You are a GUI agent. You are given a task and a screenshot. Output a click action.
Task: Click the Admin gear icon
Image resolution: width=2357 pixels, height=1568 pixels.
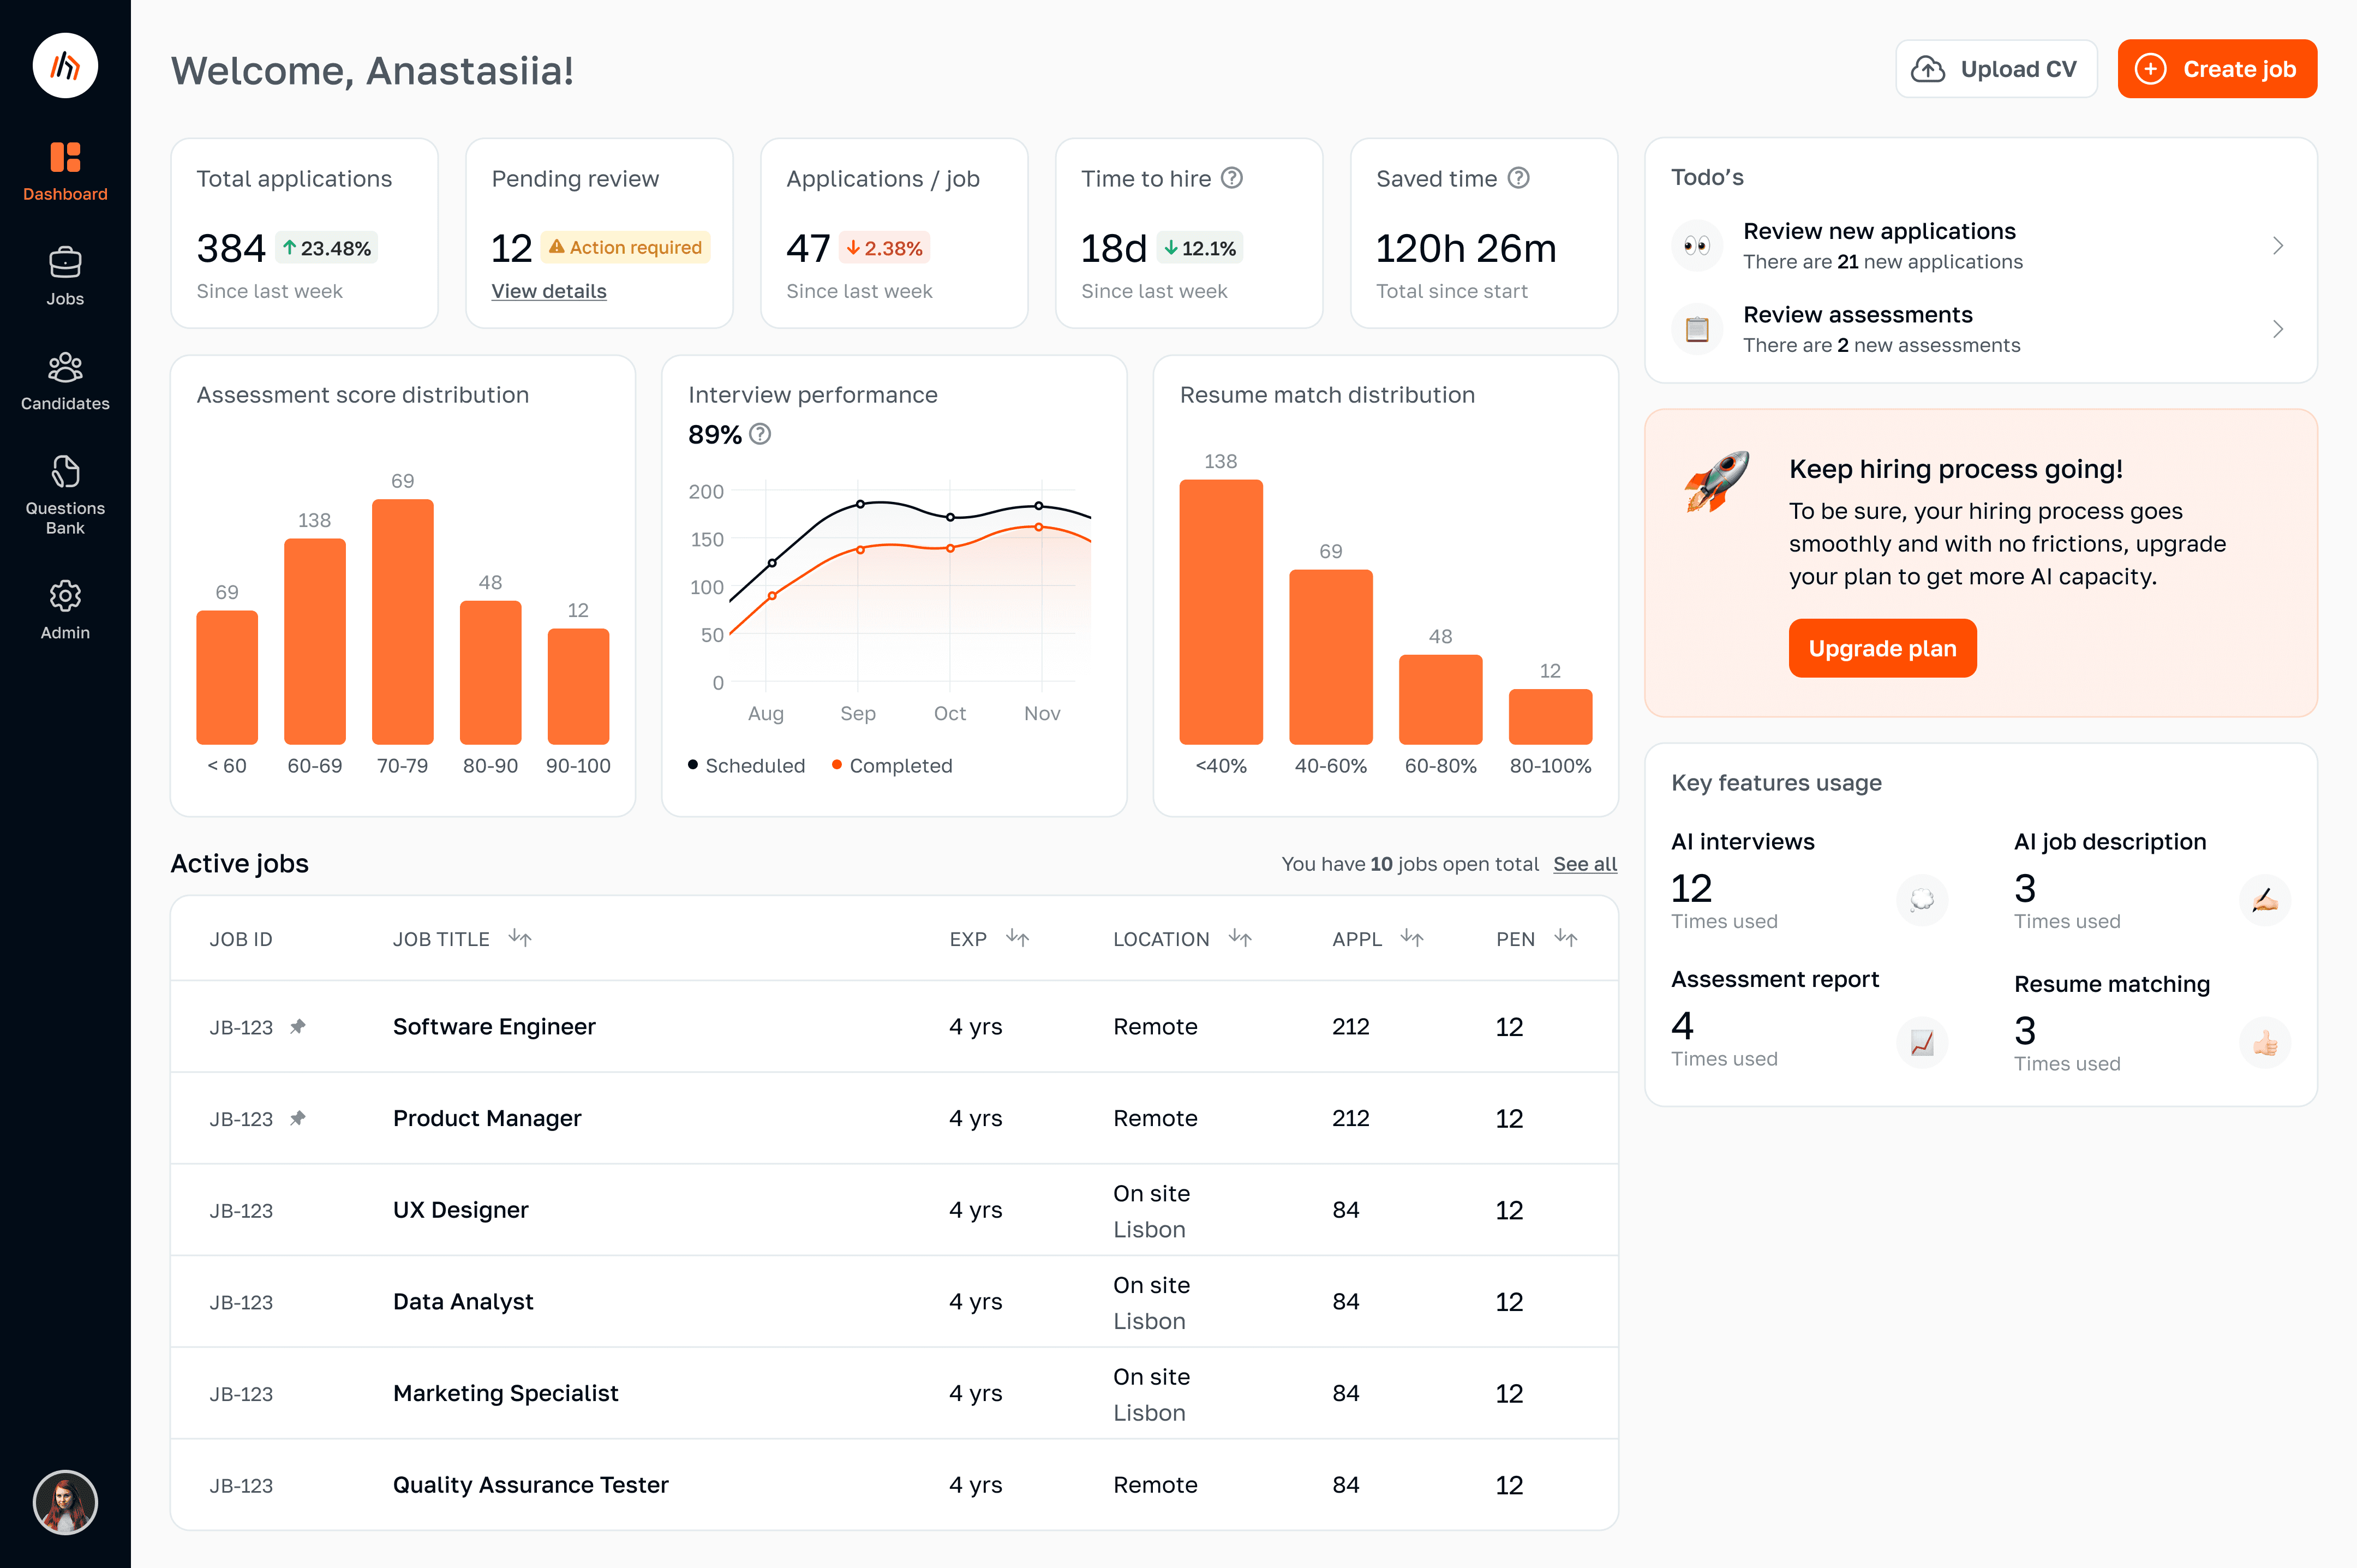65,596
